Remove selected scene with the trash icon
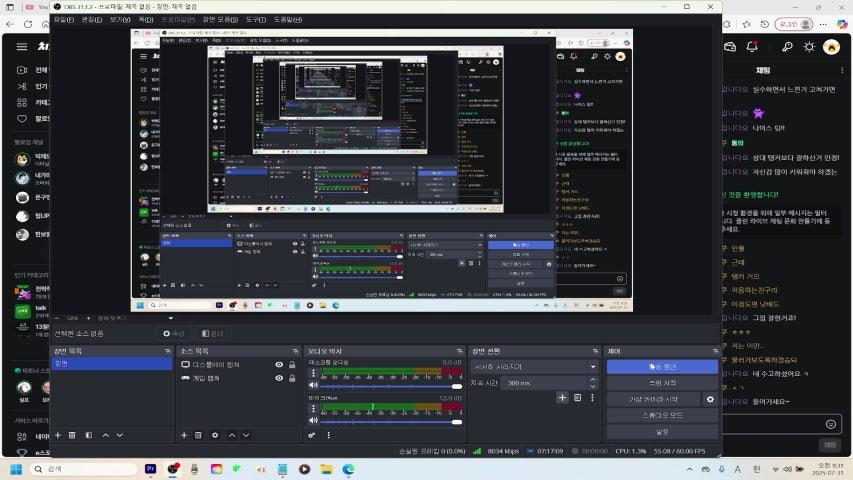The width and height of the screenshot is (853, 480). click(x=72, y=435)
